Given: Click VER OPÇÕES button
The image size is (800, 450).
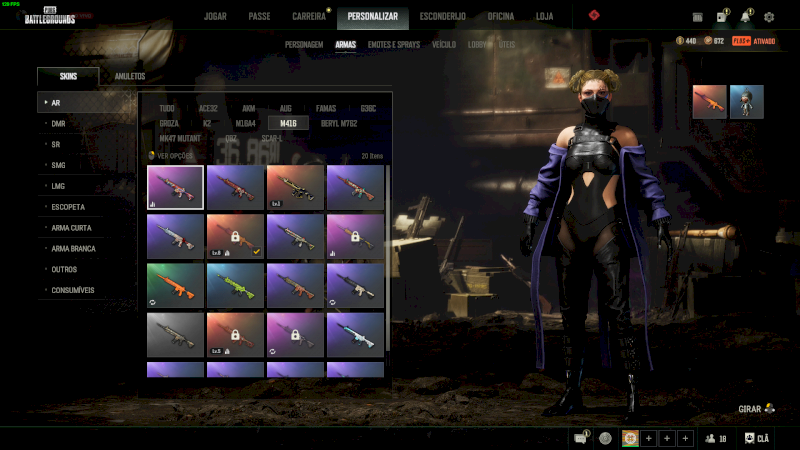Looking at the screenshot, I should [173, 156].
